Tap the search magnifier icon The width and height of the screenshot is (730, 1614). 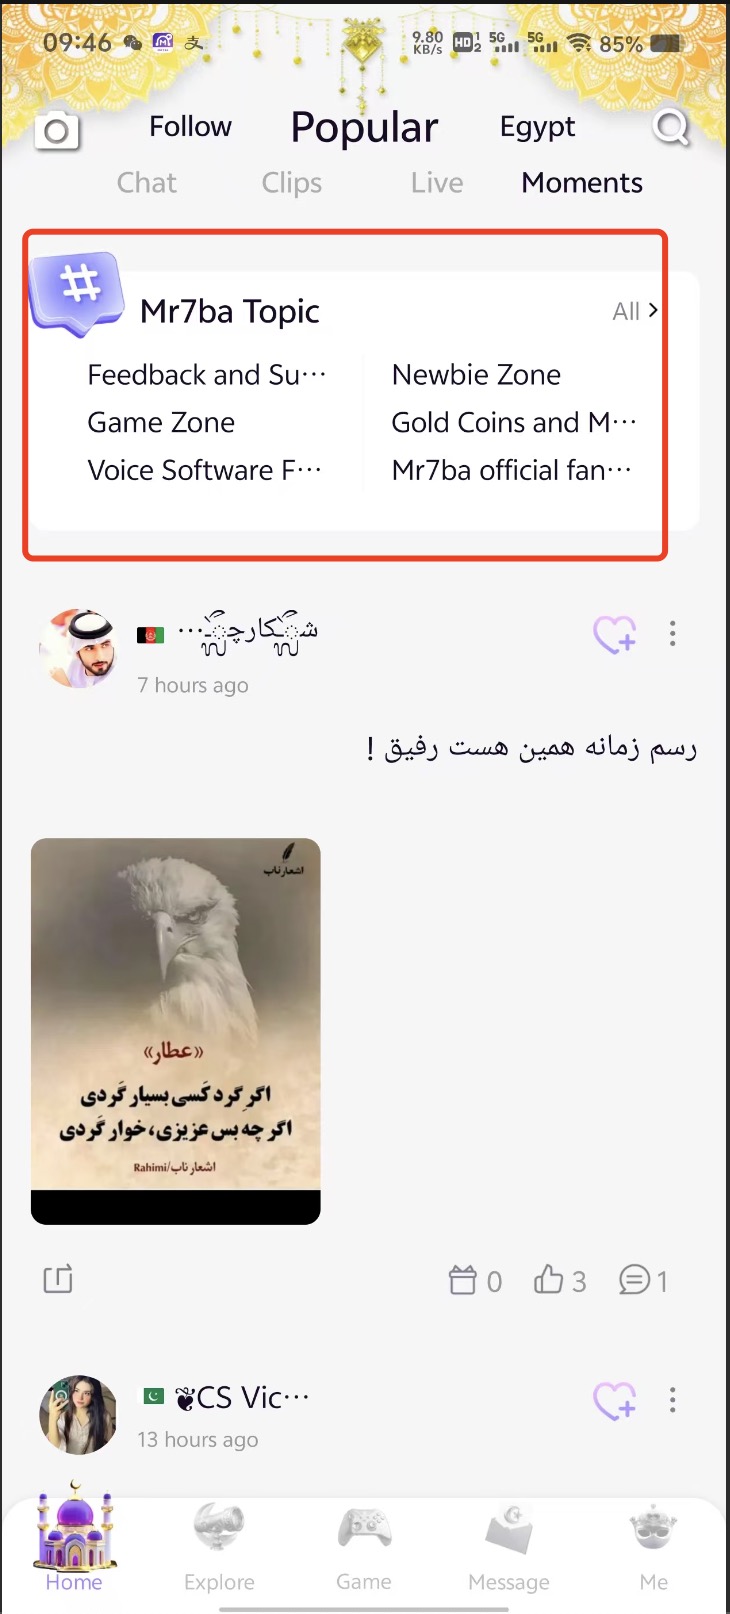coord(671,128)
